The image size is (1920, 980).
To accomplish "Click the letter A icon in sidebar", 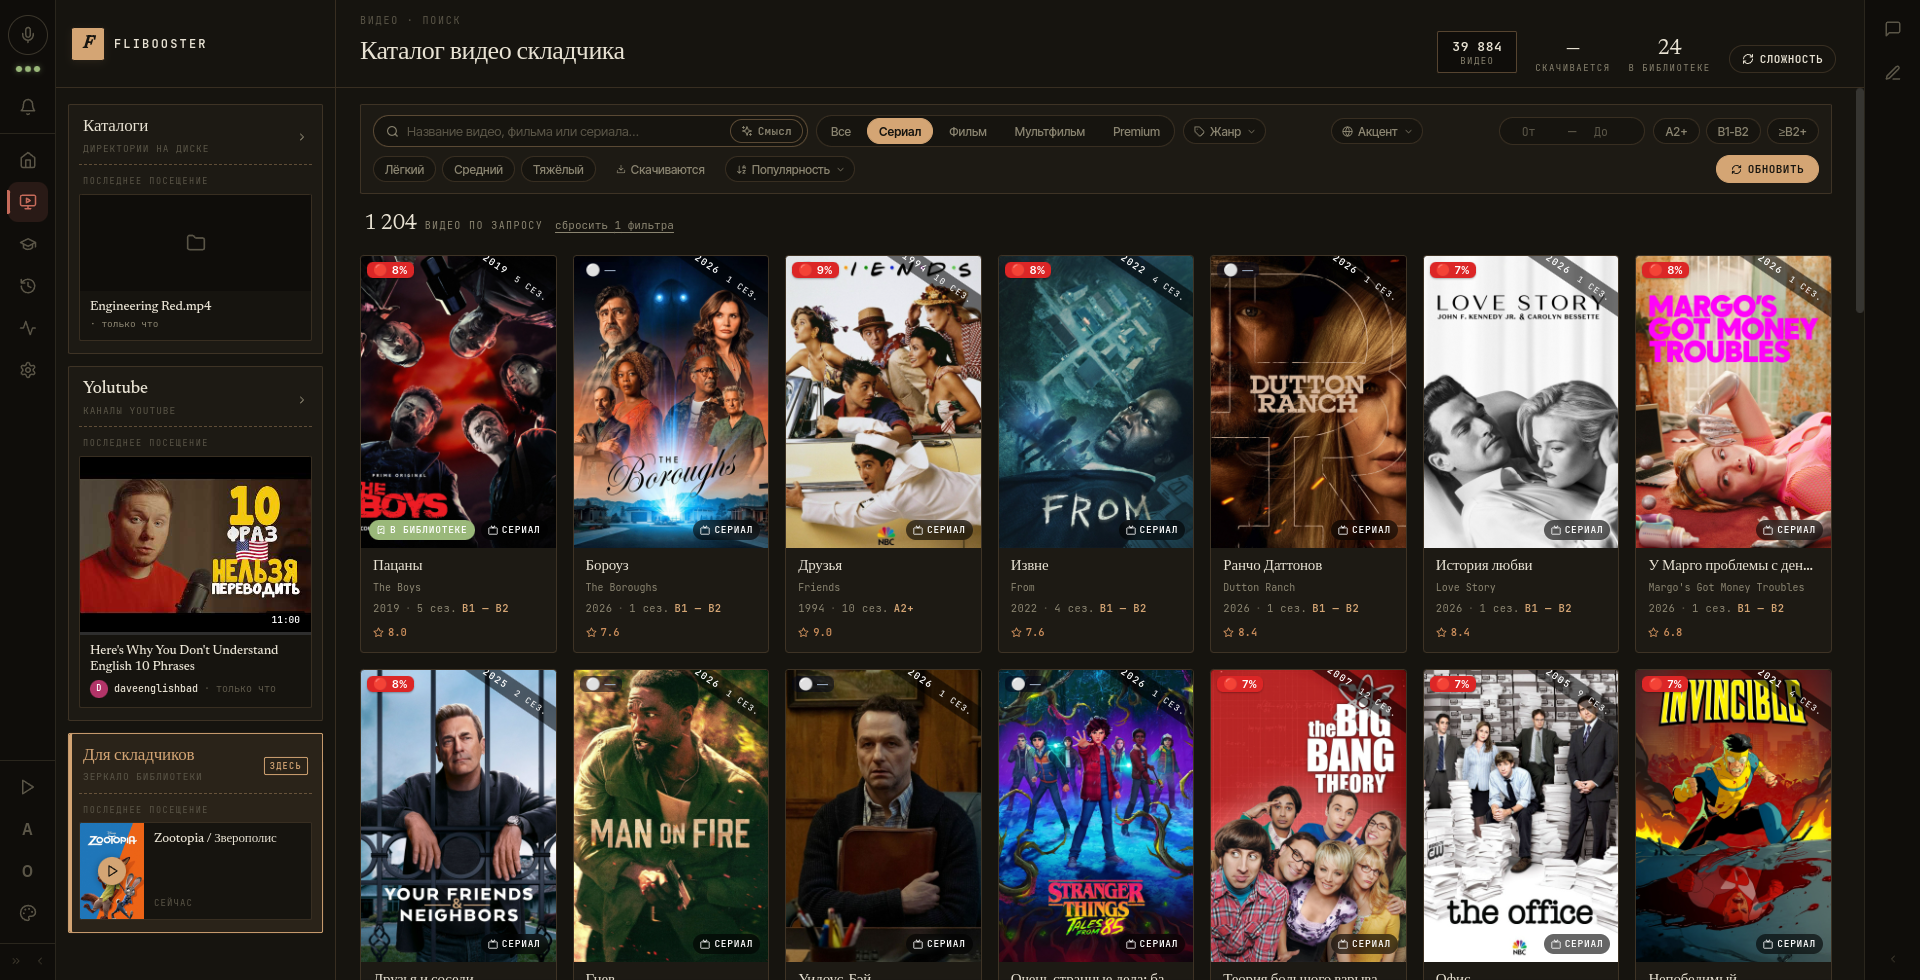I will point(28,829).
